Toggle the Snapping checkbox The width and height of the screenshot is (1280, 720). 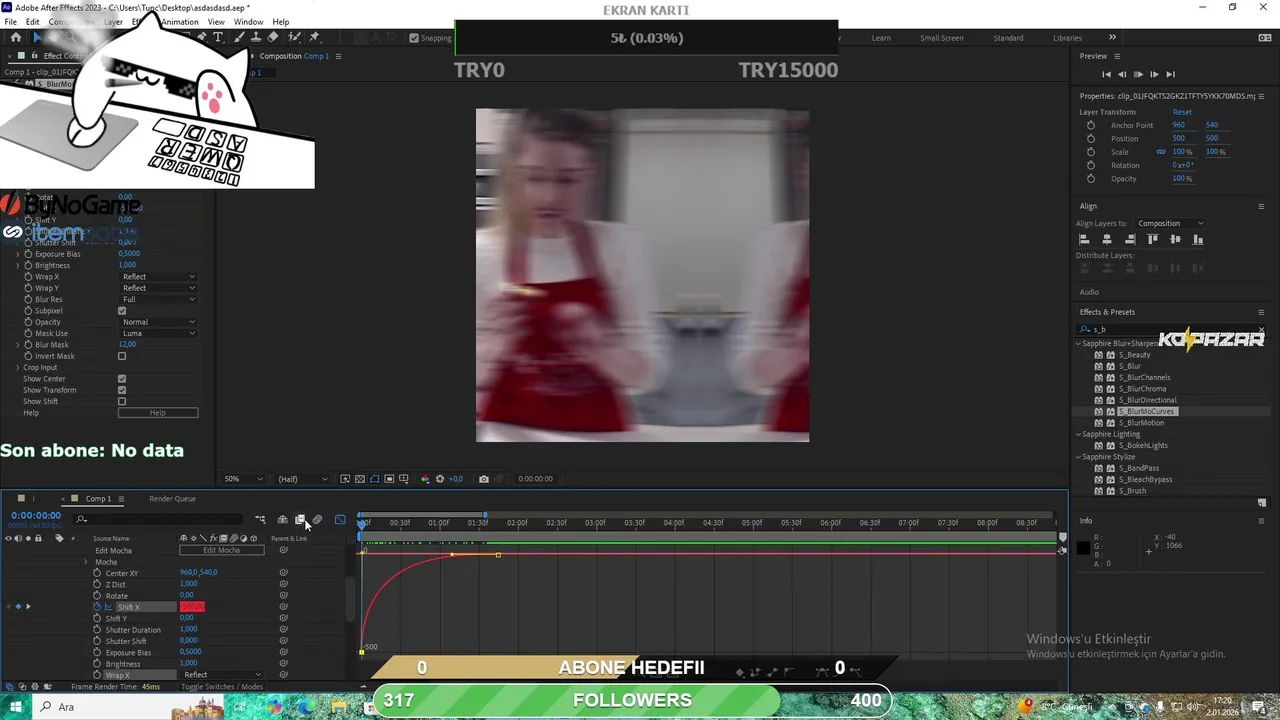point(414,38)
